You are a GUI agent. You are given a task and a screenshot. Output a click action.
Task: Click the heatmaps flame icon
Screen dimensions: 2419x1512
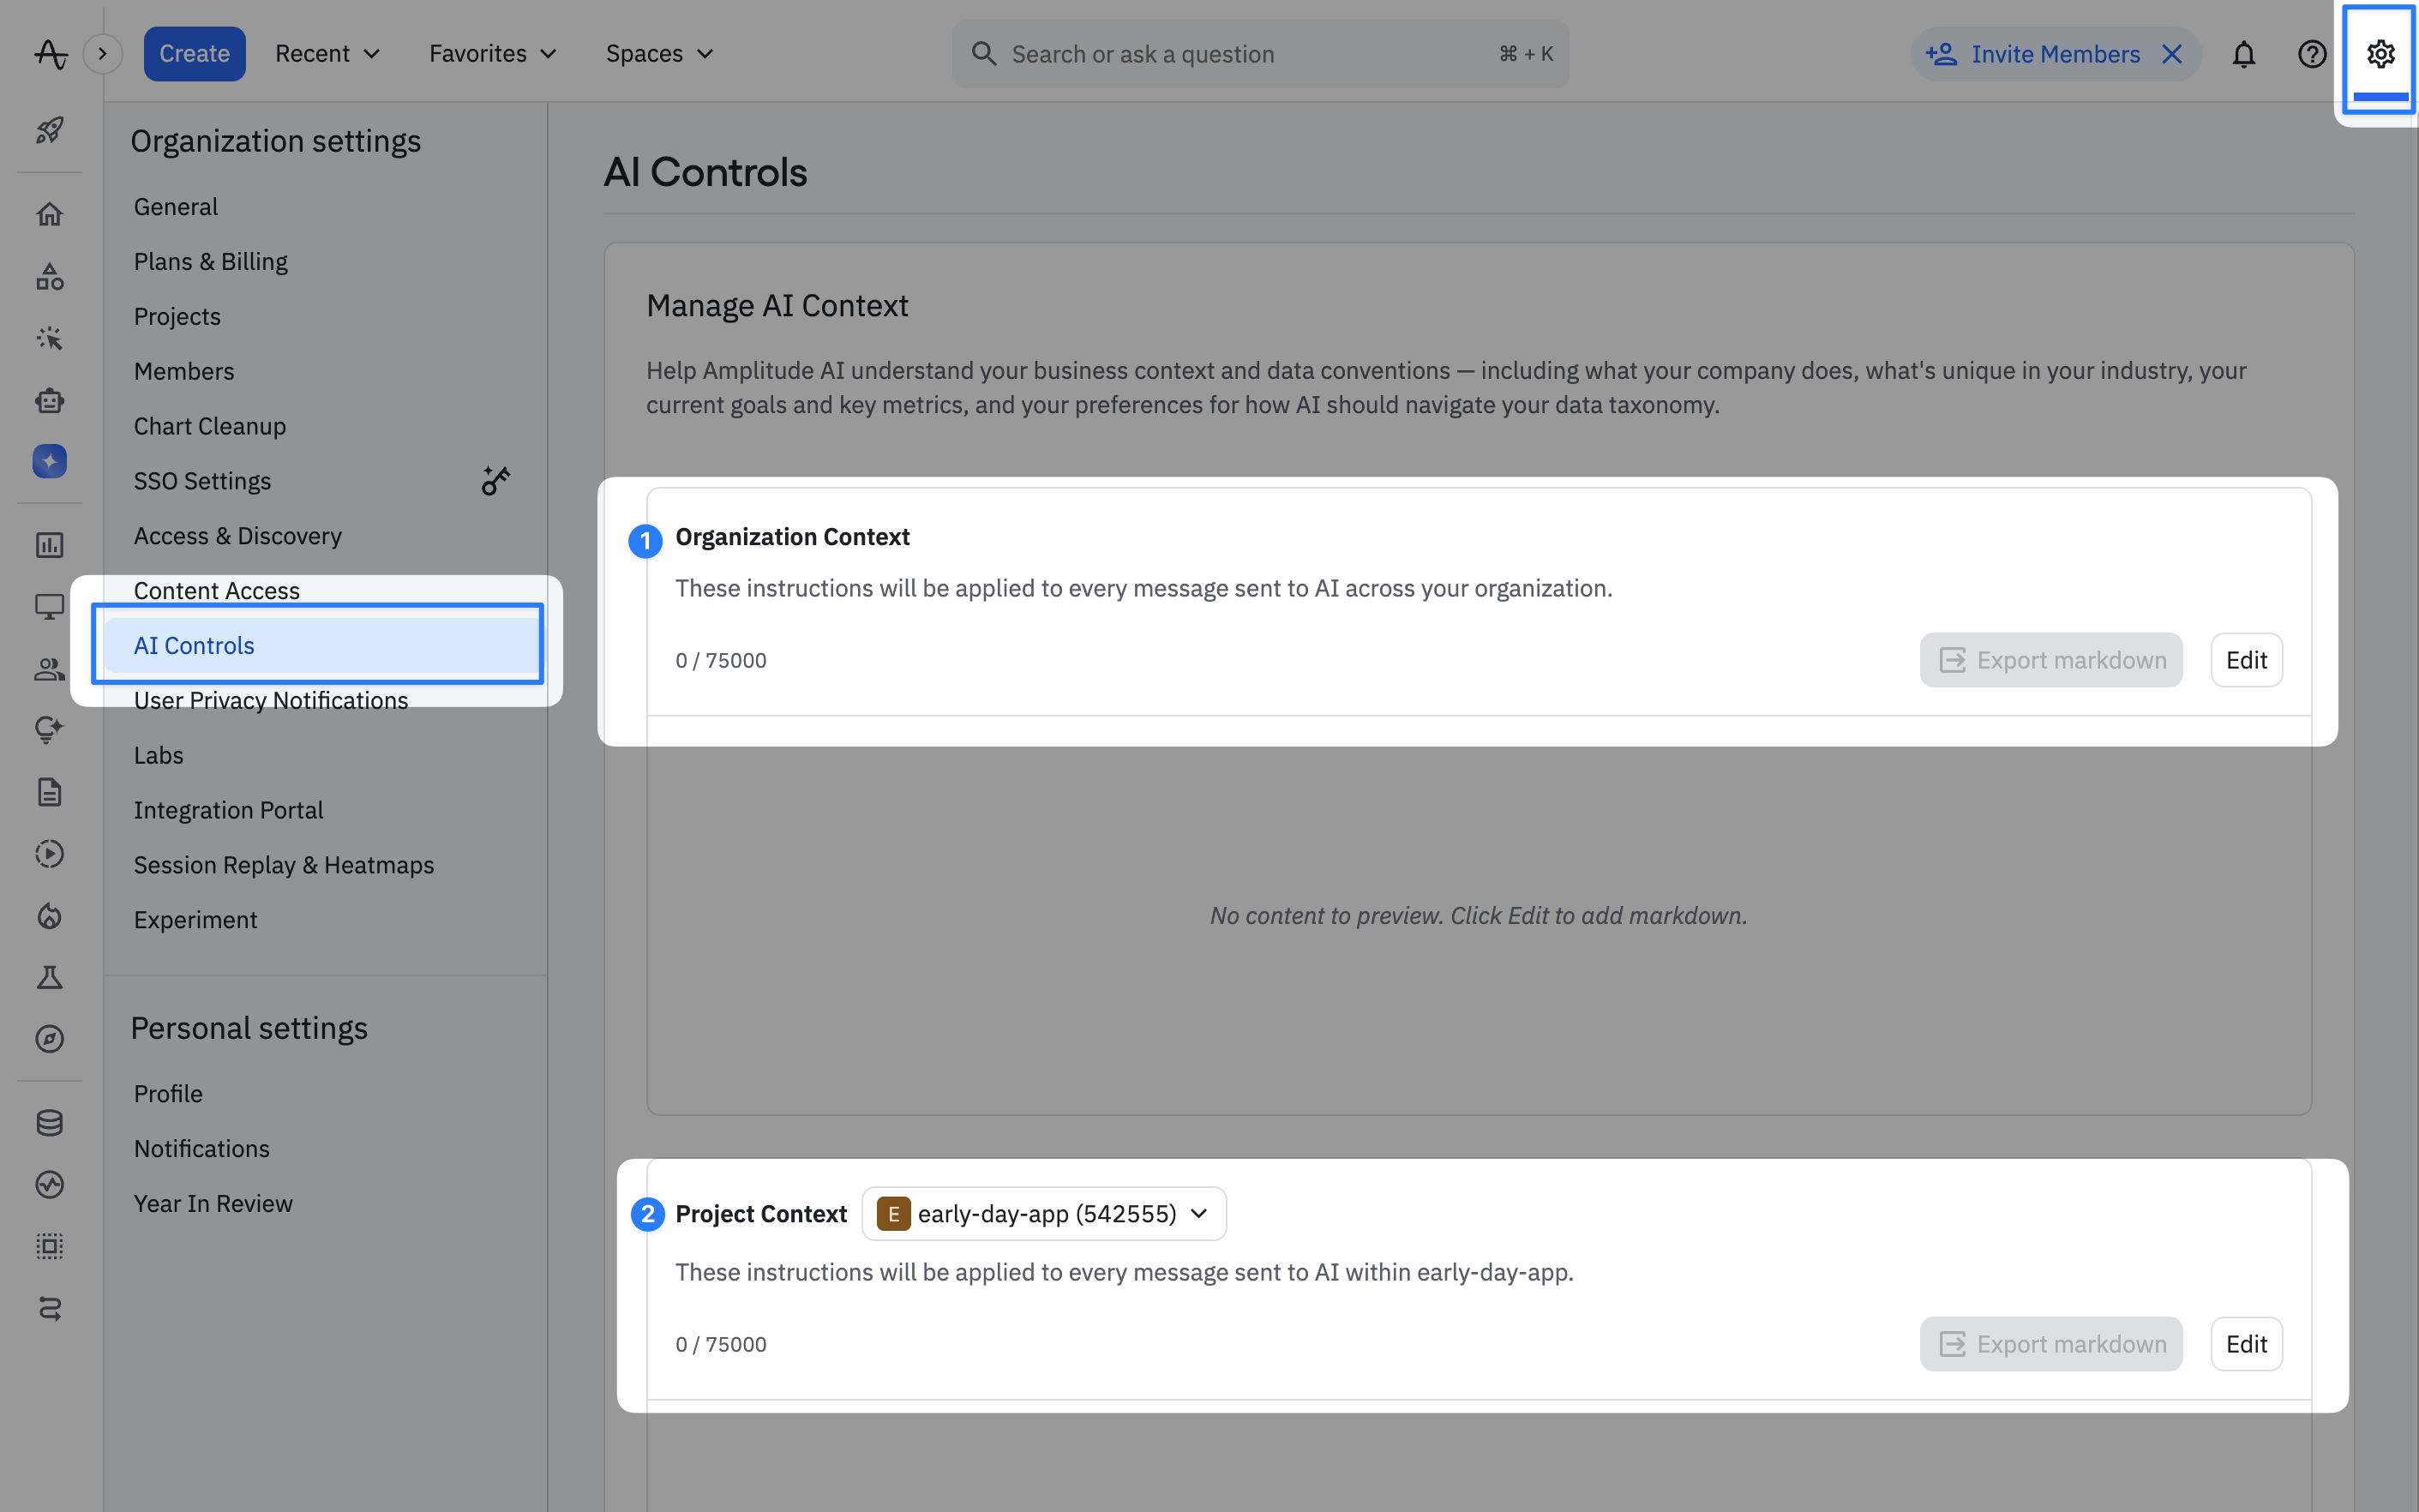(x=49, y=916)
